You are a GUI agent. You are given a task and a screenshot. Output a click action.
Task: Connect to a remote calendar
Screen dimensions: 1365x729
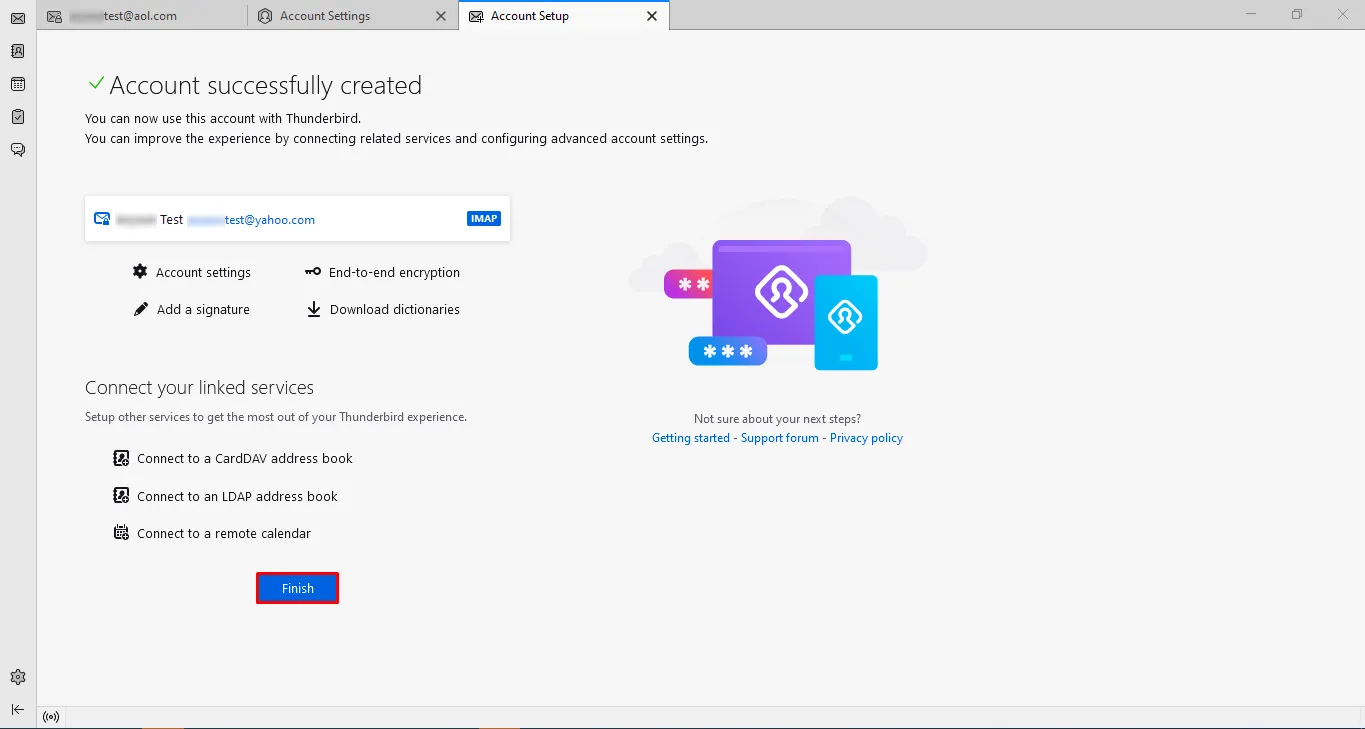223,533
